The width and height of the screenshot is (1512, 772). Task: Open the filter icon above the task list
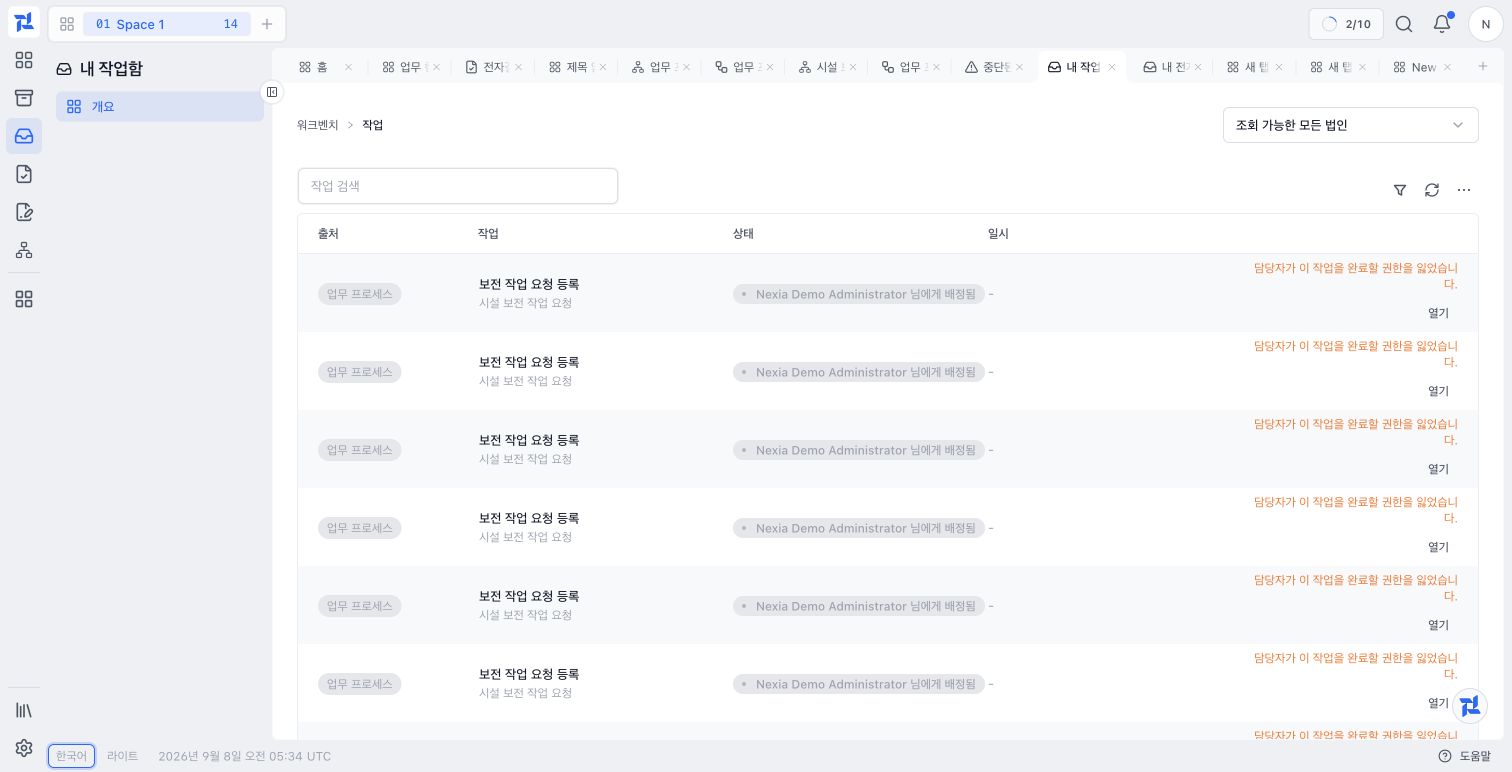point(1400,190)
